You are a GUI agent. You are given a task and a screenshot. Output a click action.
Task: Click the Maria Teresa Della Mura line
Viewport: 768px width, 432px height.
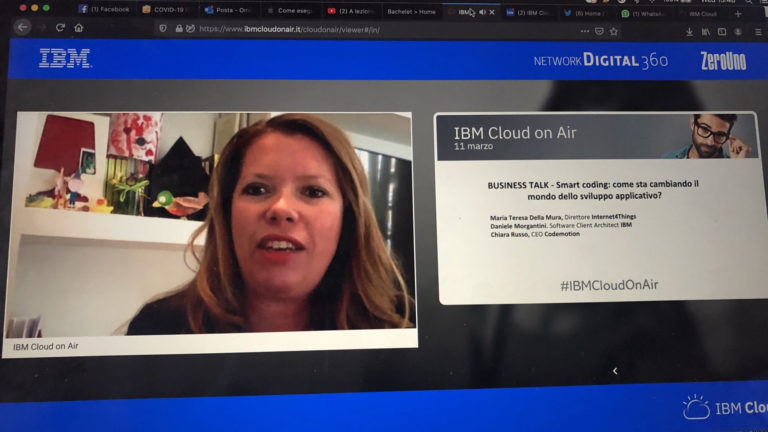click(x=563, y=217)
